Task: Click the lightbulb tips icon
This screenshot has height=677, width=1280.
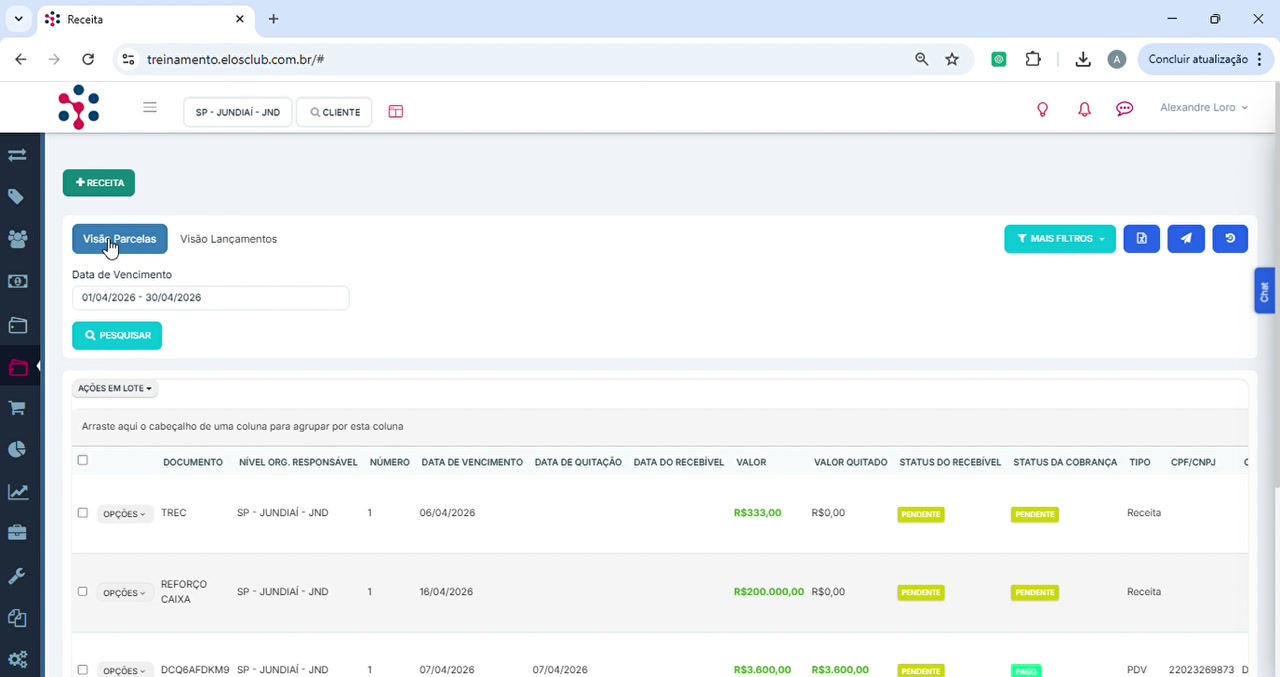Action: pos(1042,109)
